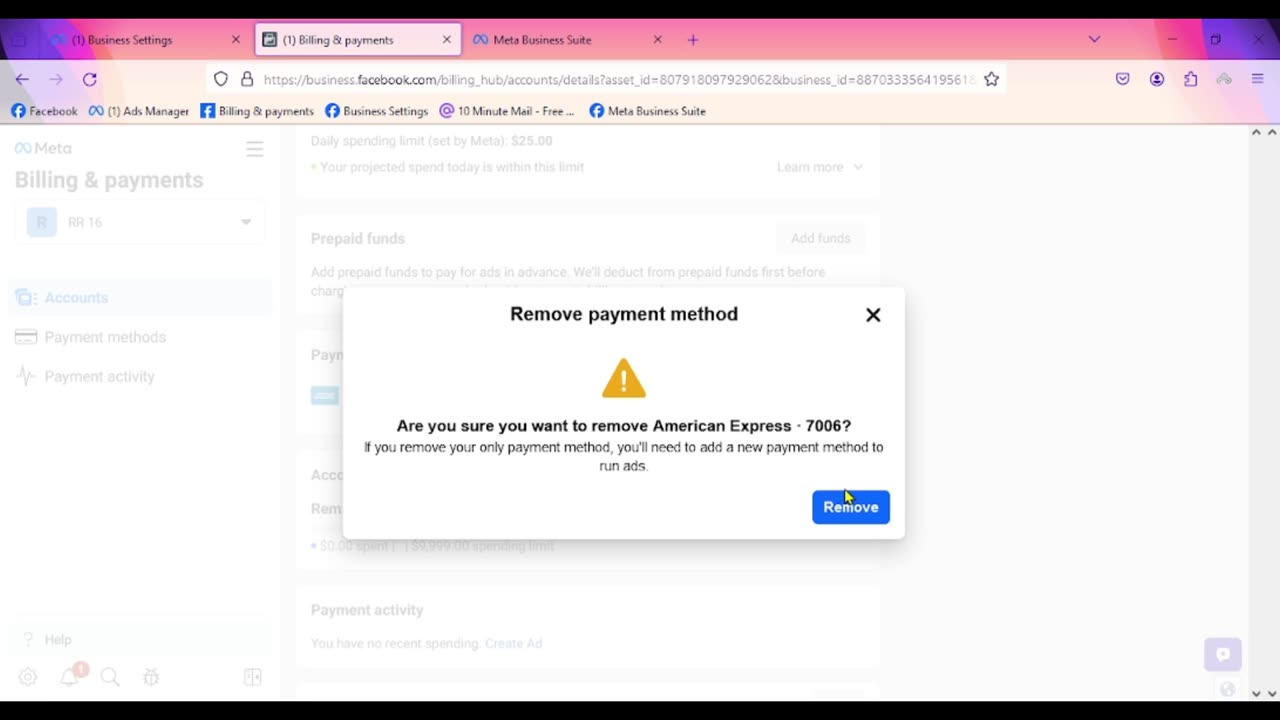Select Payment activity in the sidebar
This screenshot has height=720, width=1280.
140,376
